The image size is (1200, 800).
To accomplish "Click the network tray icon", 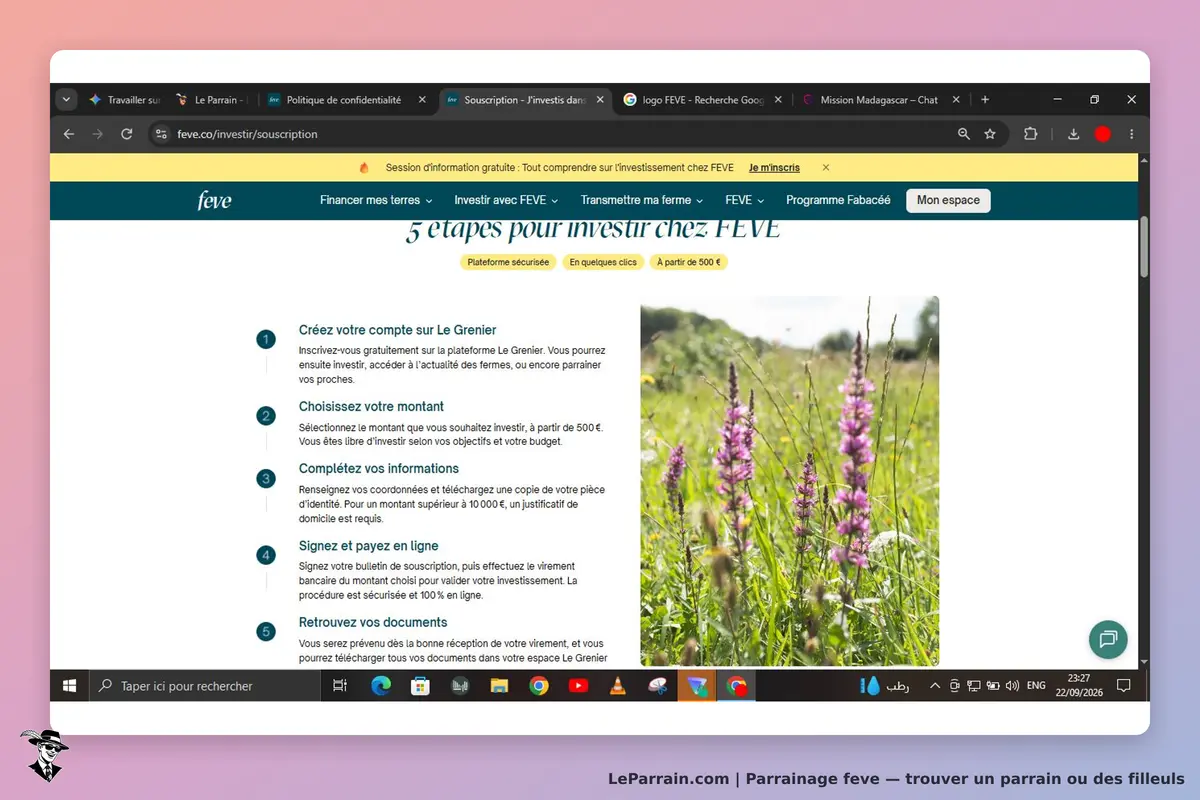I will coord(974,686).
